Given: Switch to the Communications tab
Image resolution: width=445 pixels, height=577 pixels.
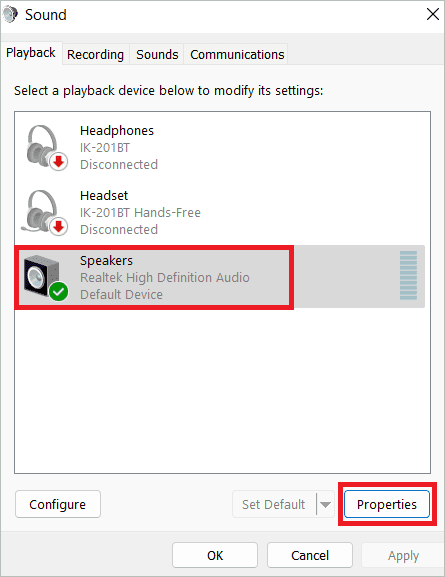Looking at the screenshot, I should [237, 54].
